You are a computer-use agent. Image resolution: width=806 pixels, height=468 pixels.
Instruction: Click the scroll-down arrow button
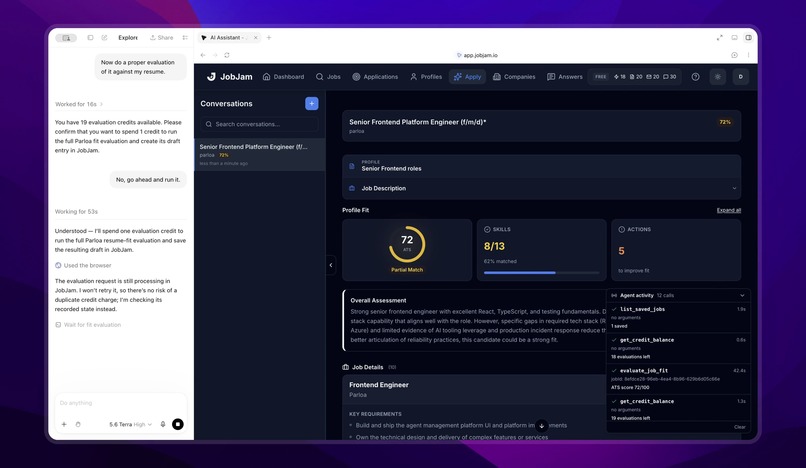[541, 425]
